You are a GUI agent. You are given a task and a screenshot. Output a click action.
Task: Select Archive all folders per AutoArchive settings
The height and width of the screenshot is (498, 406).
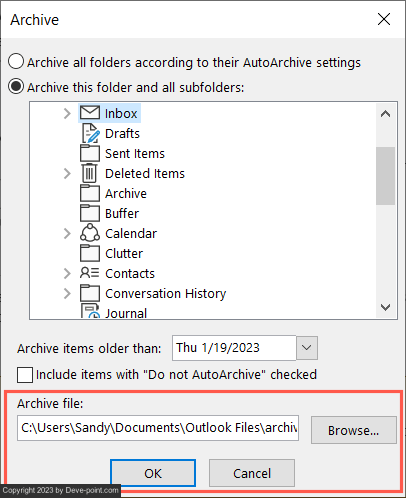click(x=16, y=62)
